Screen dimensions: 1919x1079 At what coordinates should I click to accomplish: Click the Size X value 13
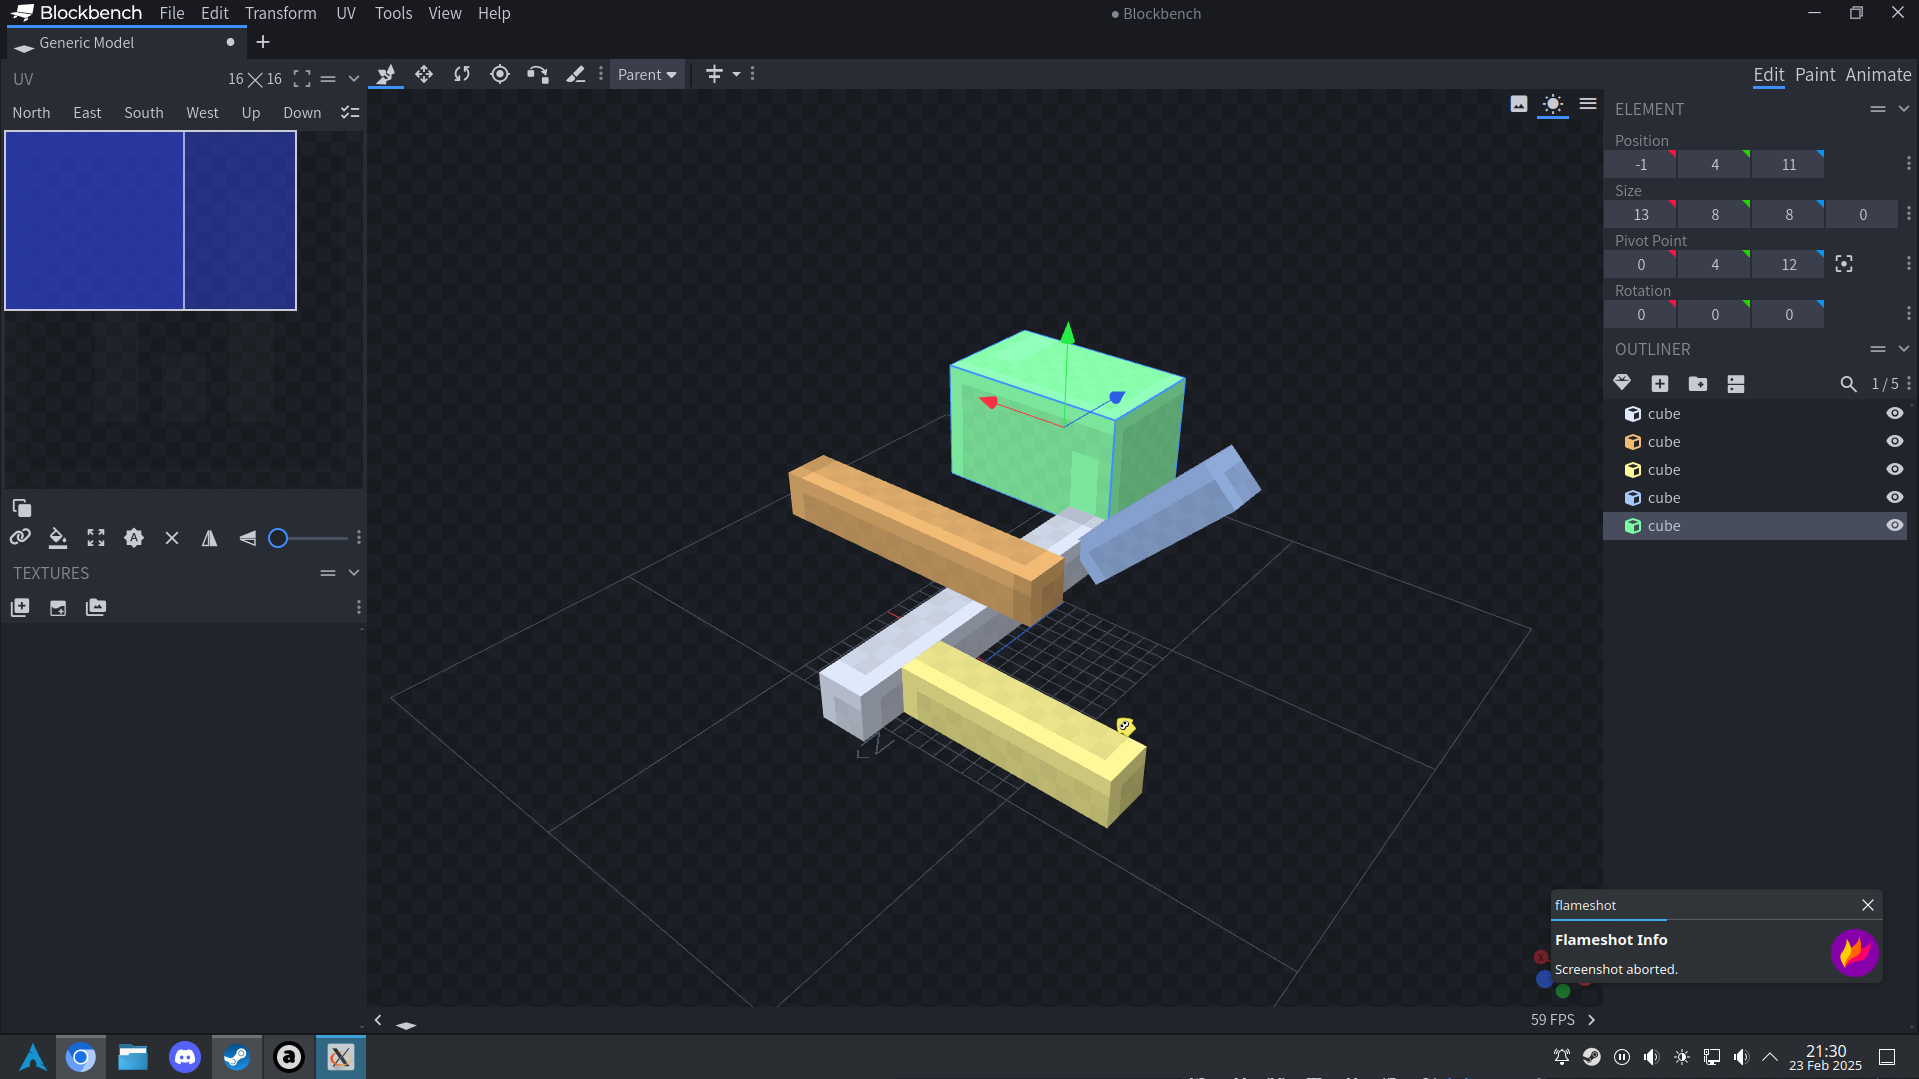click(1641, 215)
